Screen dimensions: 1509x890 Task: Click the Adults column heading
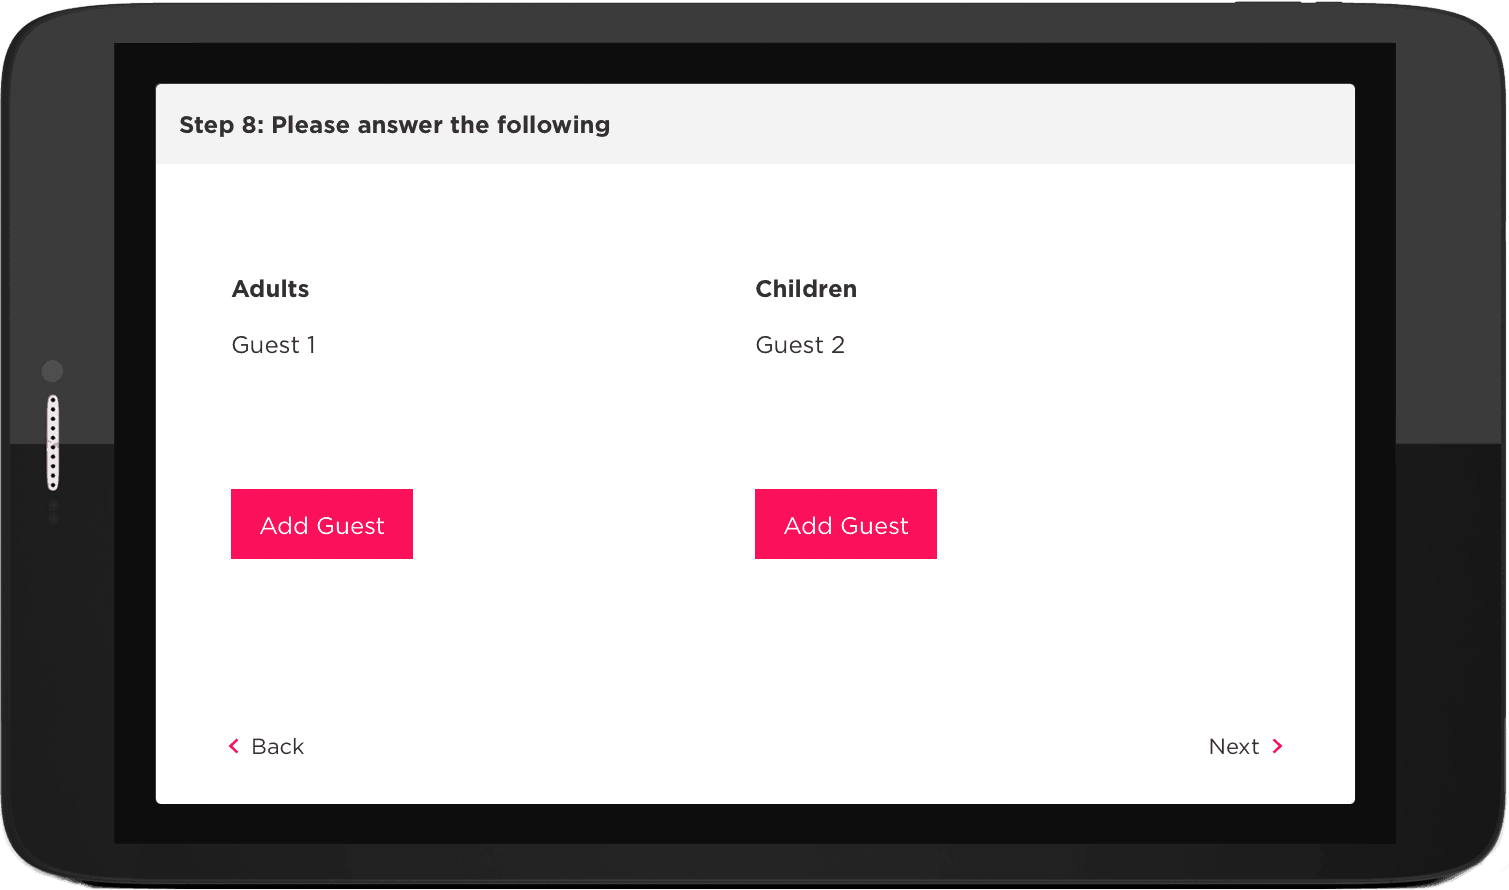click(x=271, y=289)
